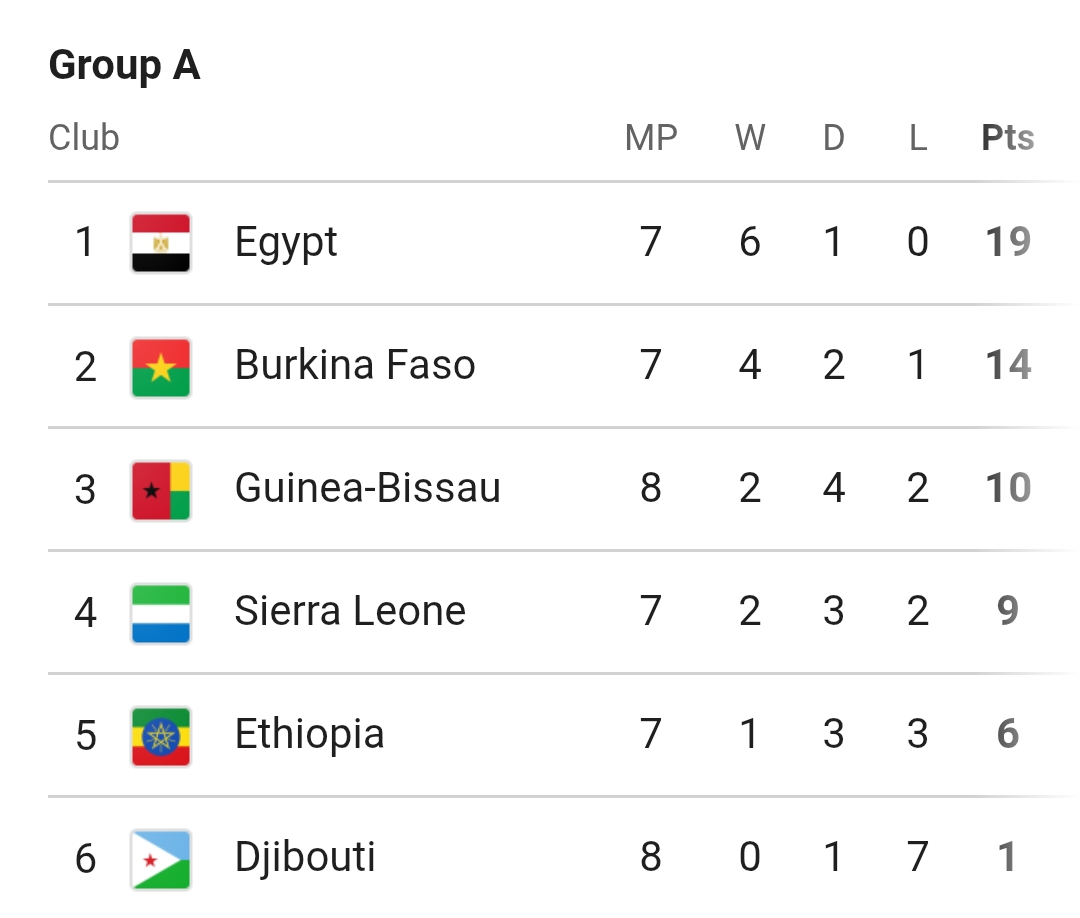
Task: Click Egypt's 19 points value
Action: click(x=1007, y=243)
